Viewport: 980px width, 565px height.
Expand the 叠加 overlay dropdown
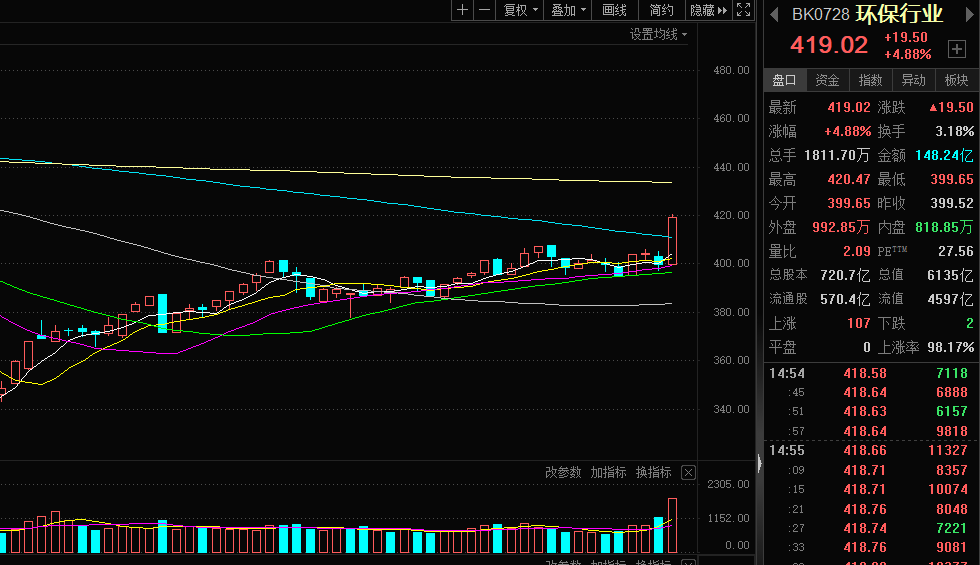point(569,10)
